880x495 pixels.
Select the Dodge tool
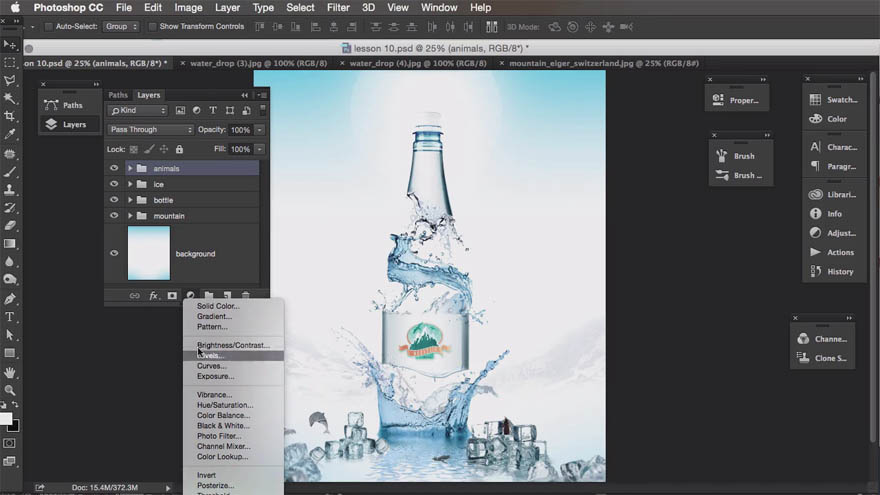[10, 279]
